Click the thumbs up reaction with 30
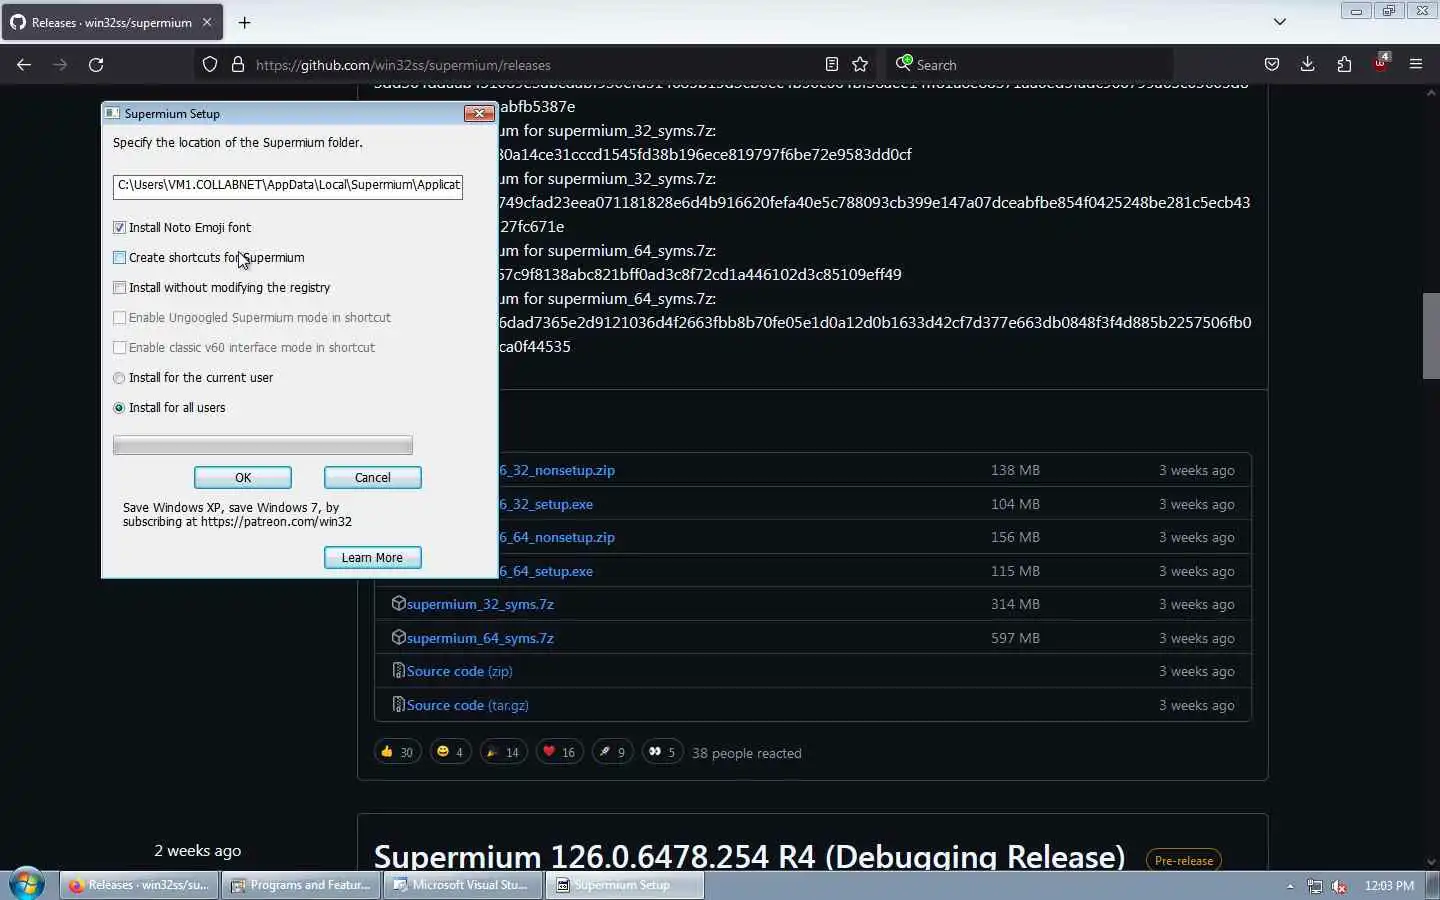The image size is (1440, 900). [397, 752]
